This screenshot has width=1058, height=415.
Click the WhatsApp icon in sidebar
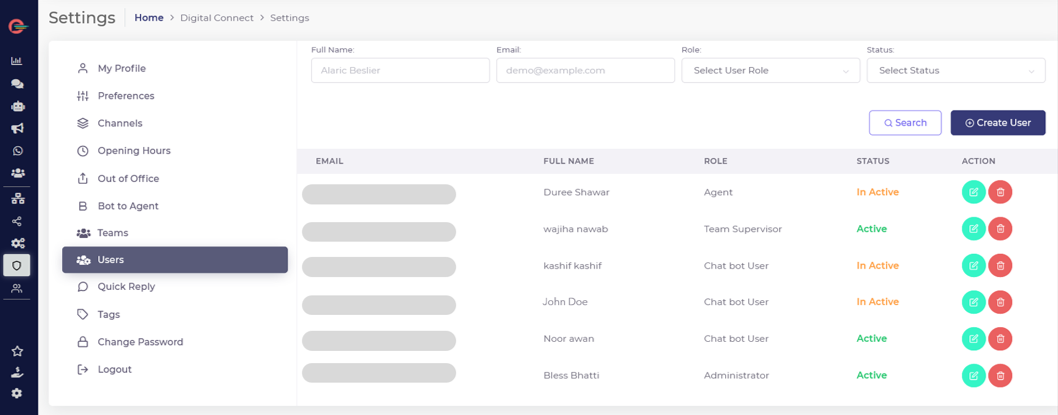pos(17,151)
